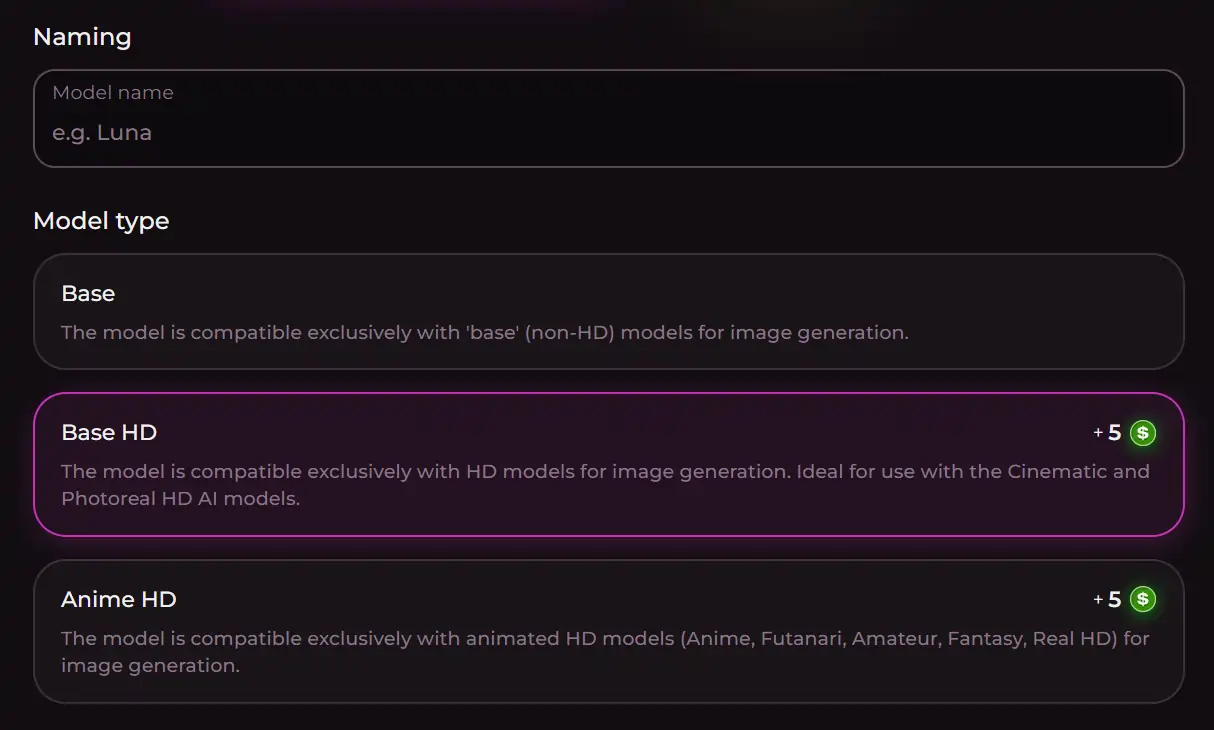Select the Base model type option
This screenshot has width=1214, height=730.
(607, 311)
